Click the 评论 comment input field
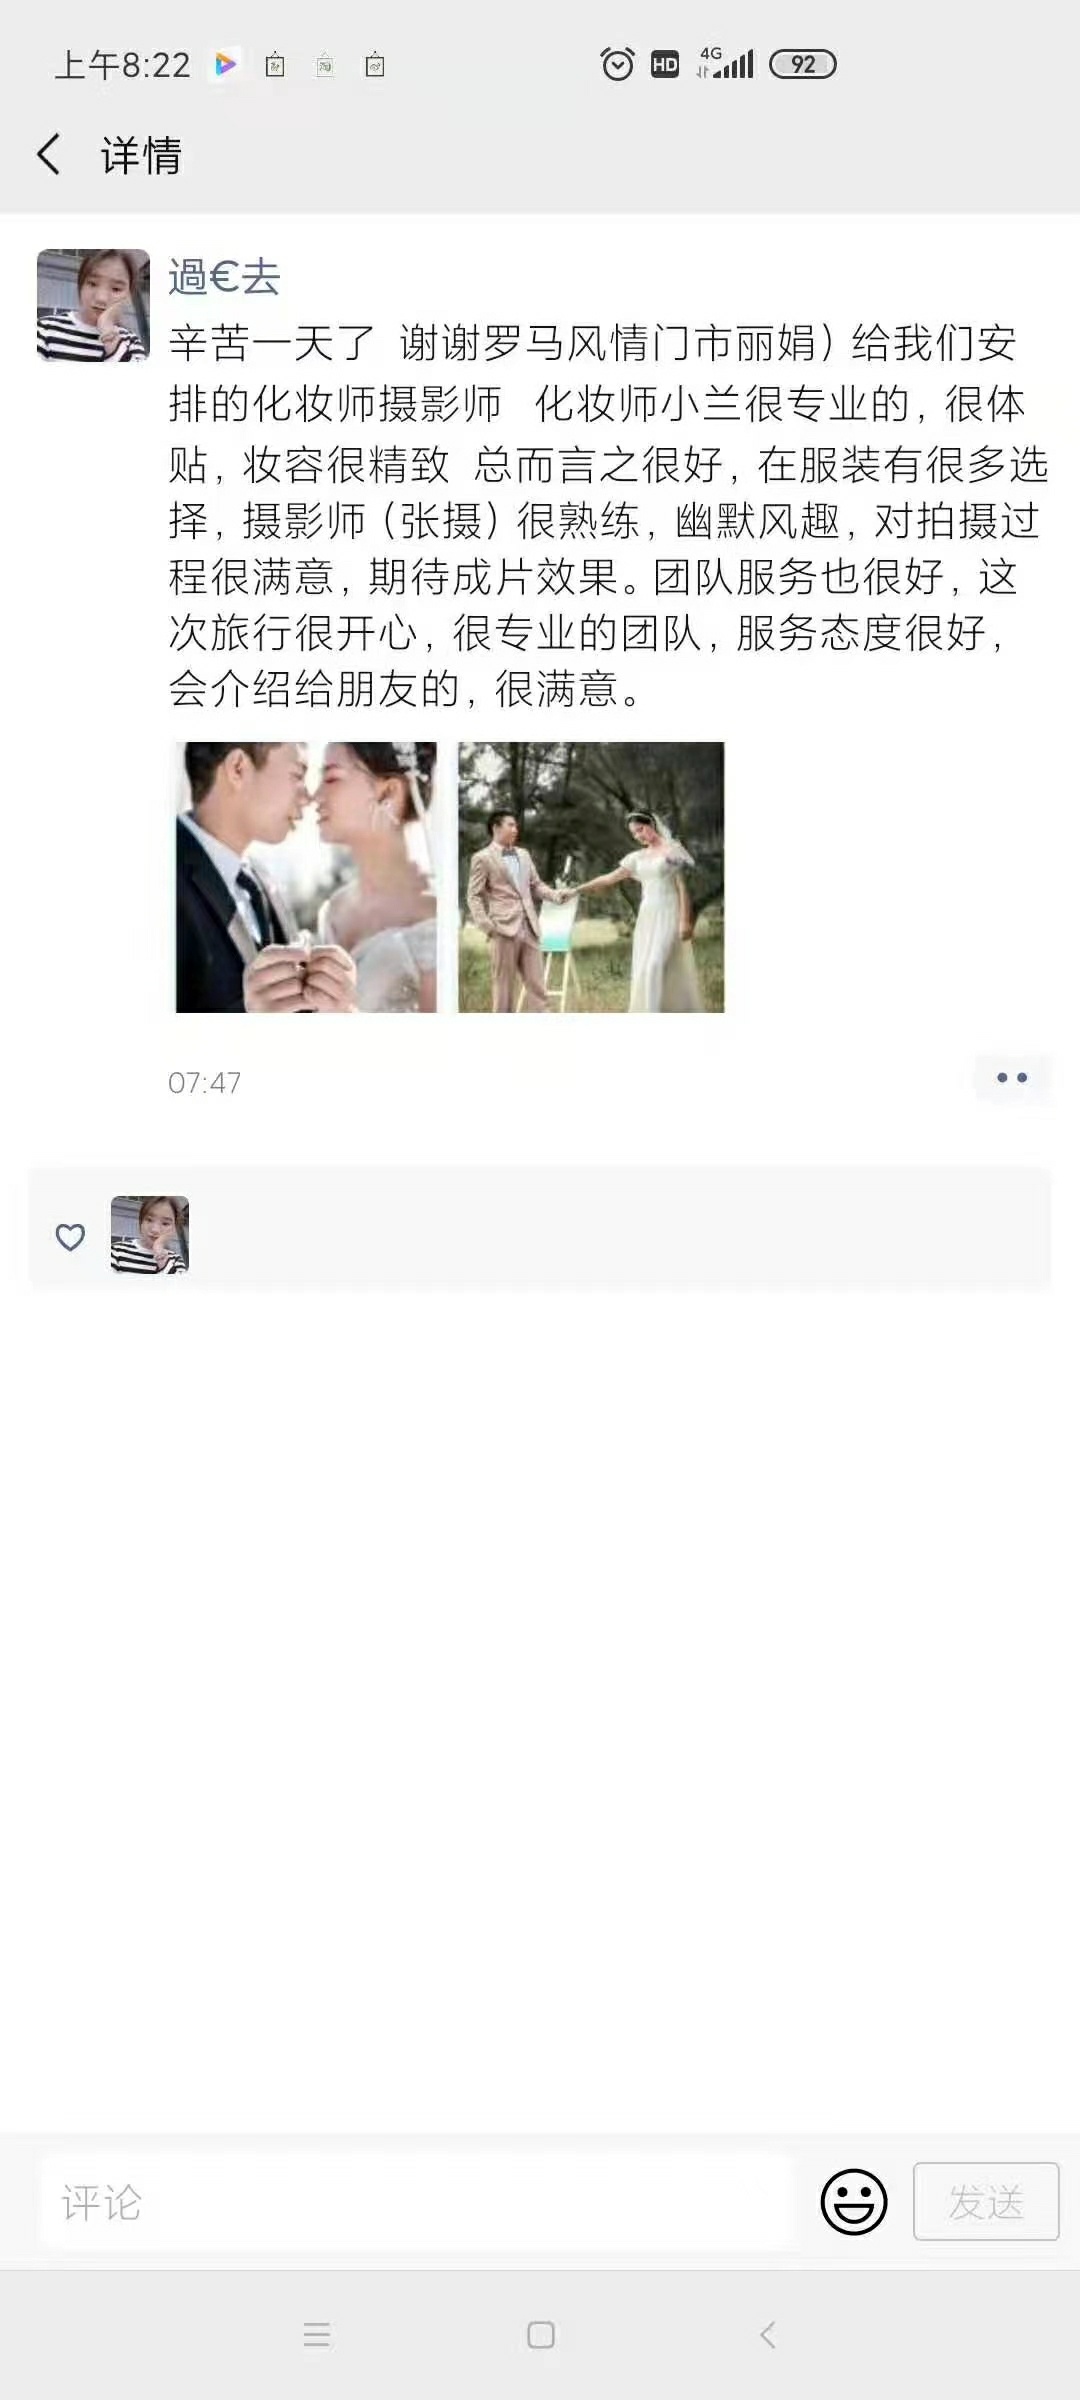Screen dimensions: 1080x2400 pos(417,2202)
